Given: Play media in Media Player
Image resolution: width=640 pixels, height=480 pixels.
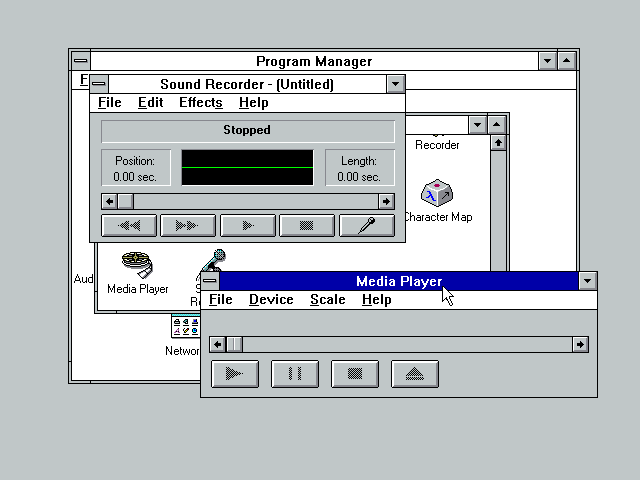Looking at the screenshot, I should click(235, 373).
